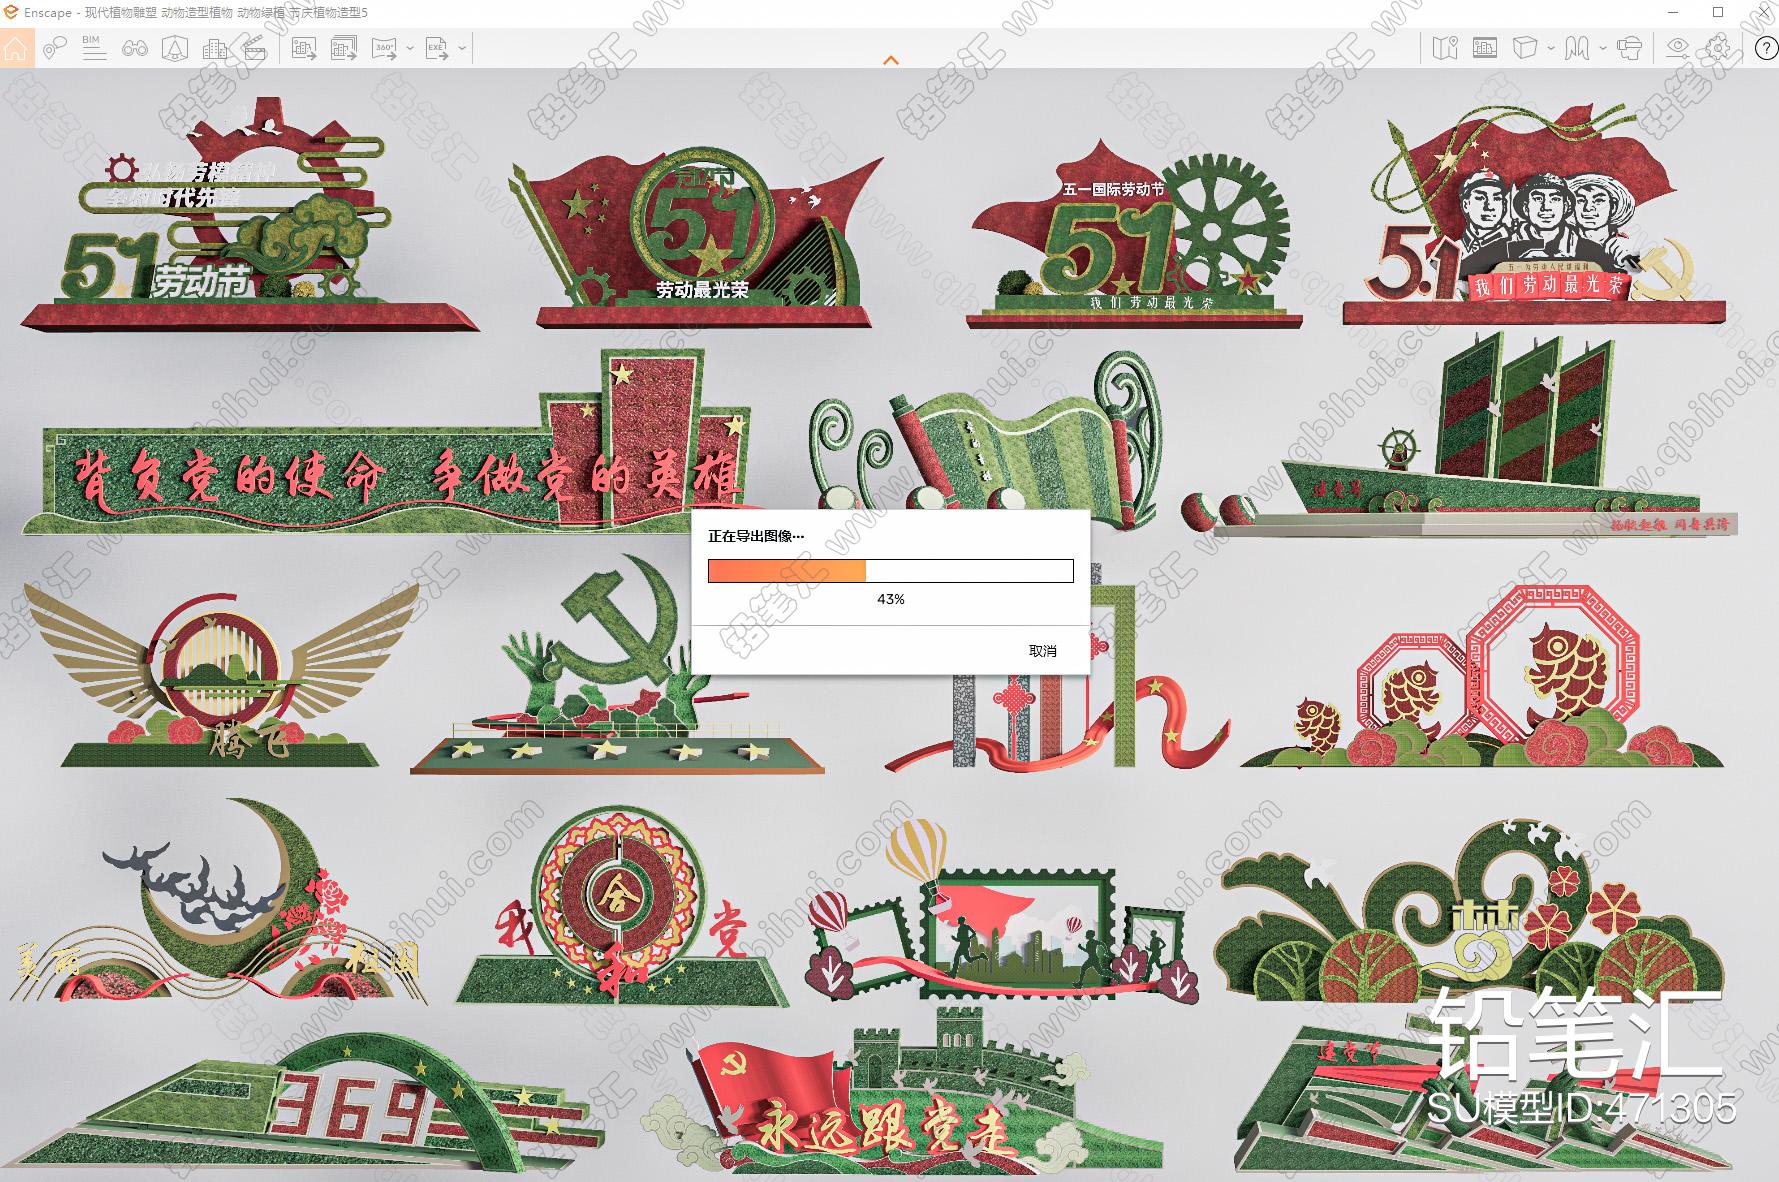Toggle the rendered image view icon
This screenshot has width=1779, height=1182.
coord(1485,47)
